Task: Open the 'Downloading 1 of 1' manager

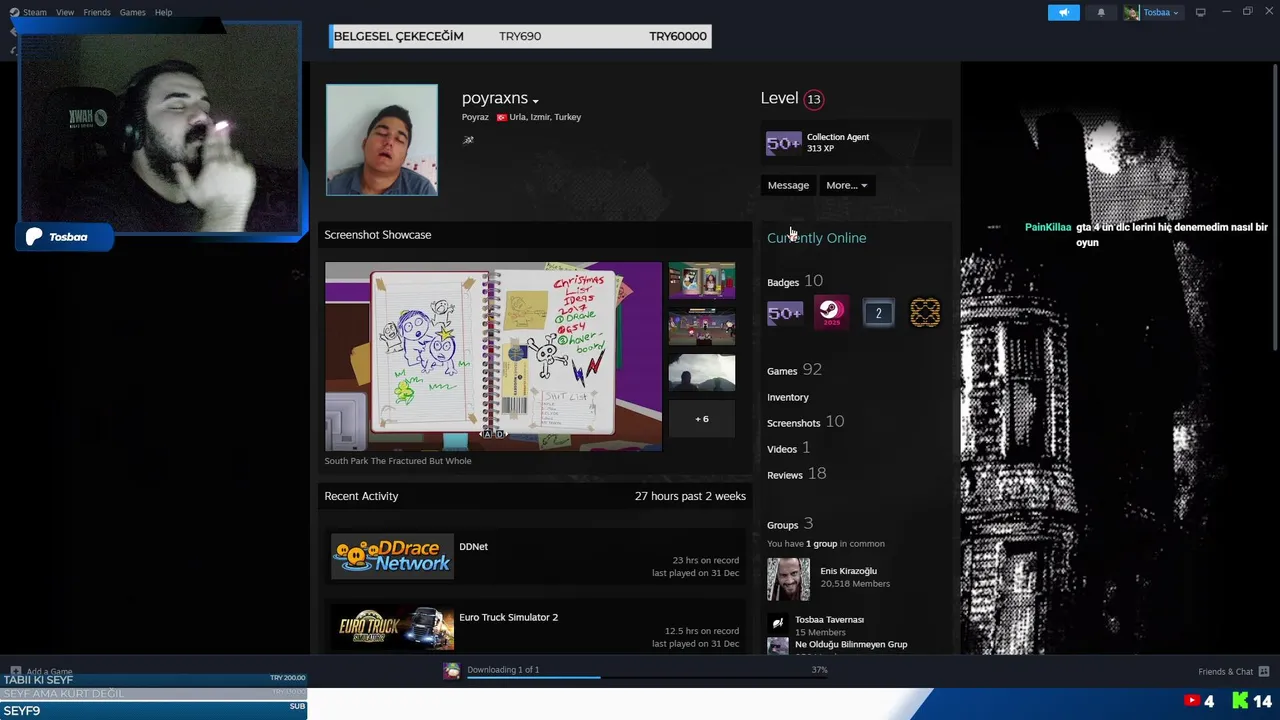Action: (503, 669)
